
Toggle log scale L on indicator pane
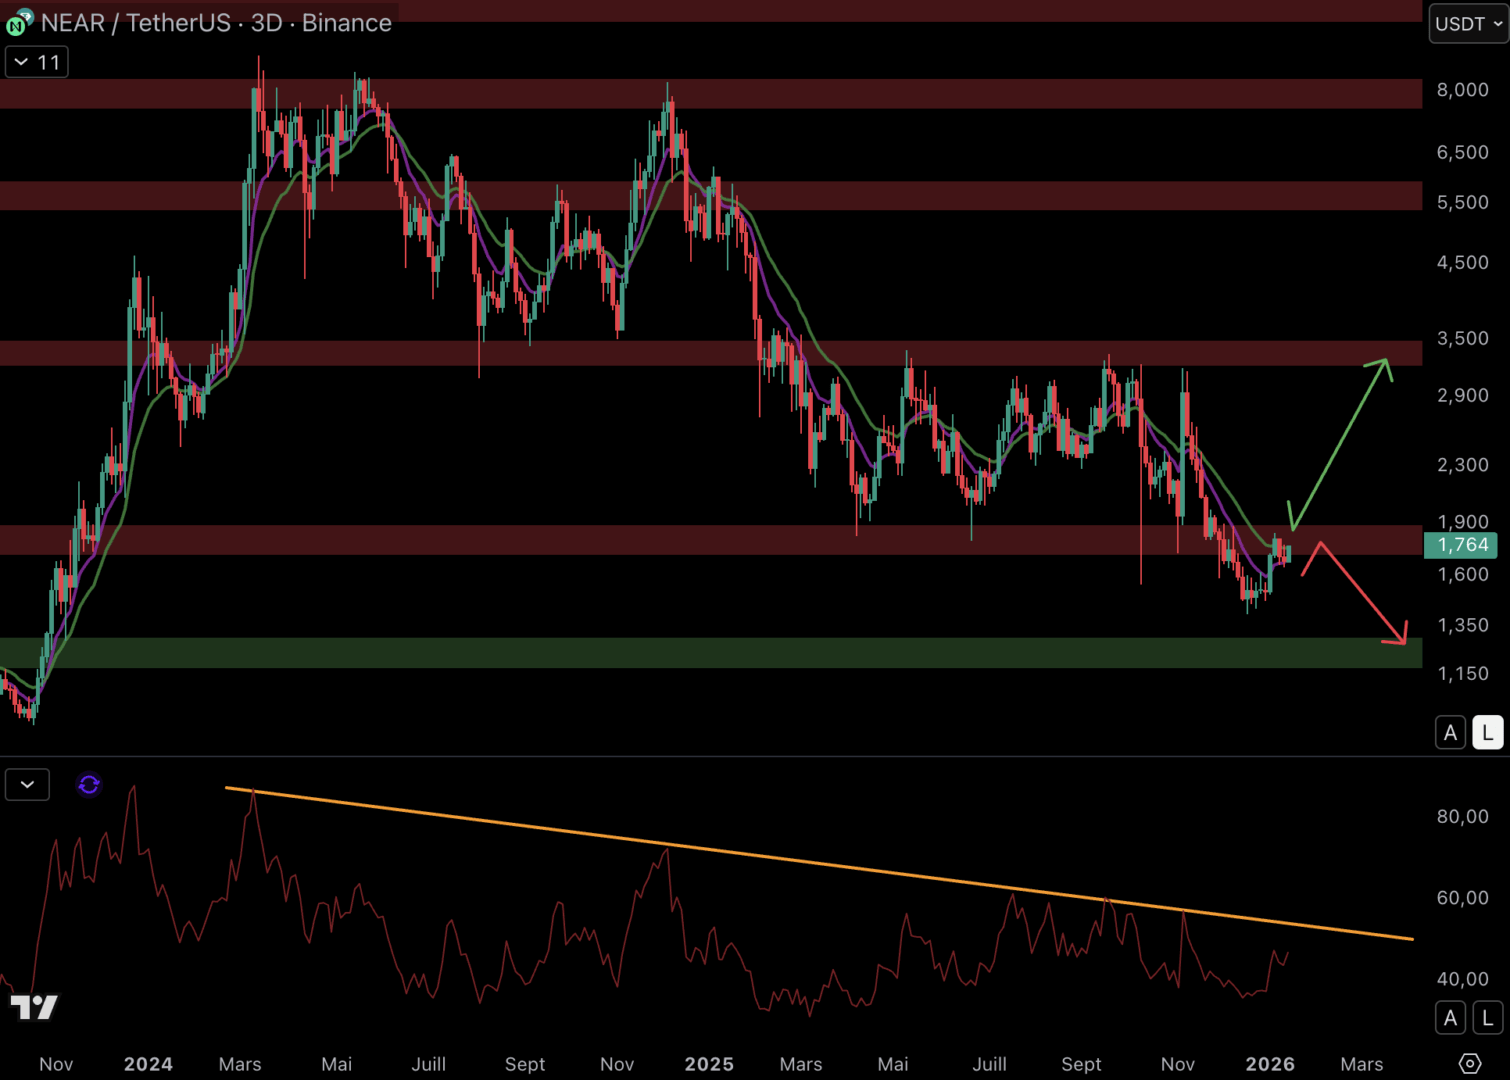tap(1487, 1018)
